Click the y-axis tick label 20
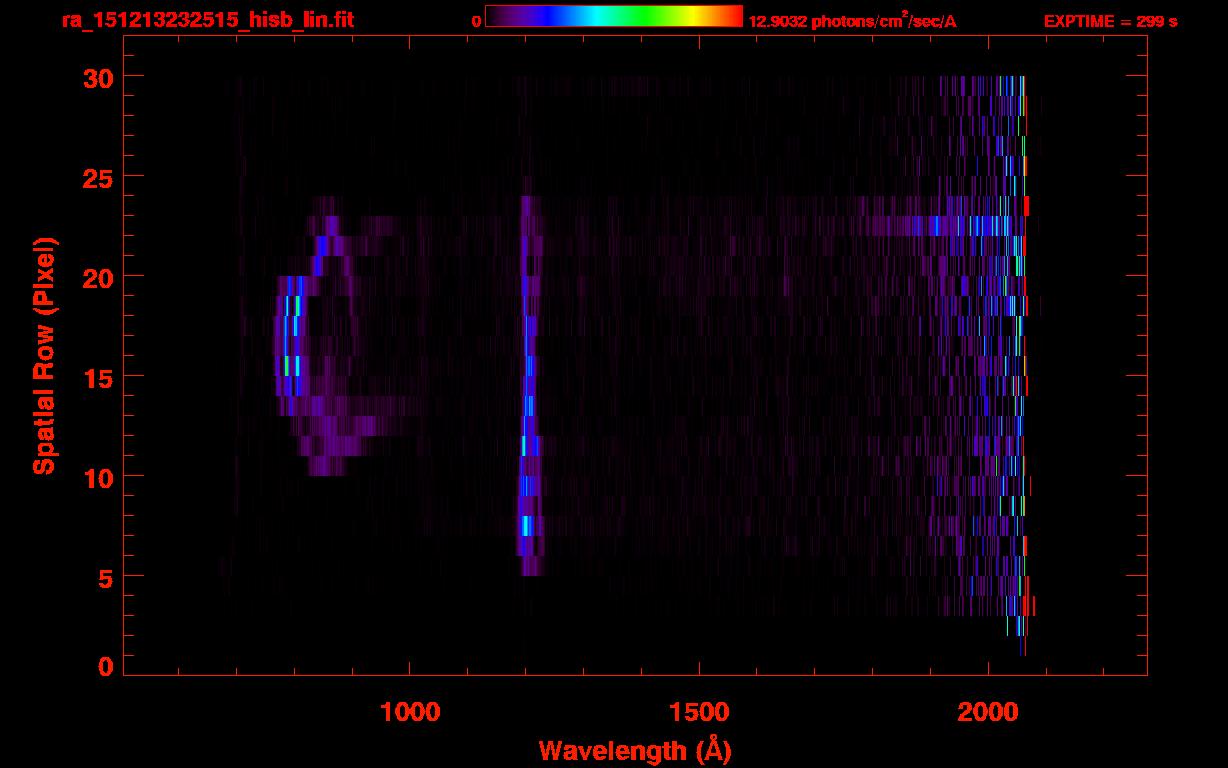 [98, 277]
